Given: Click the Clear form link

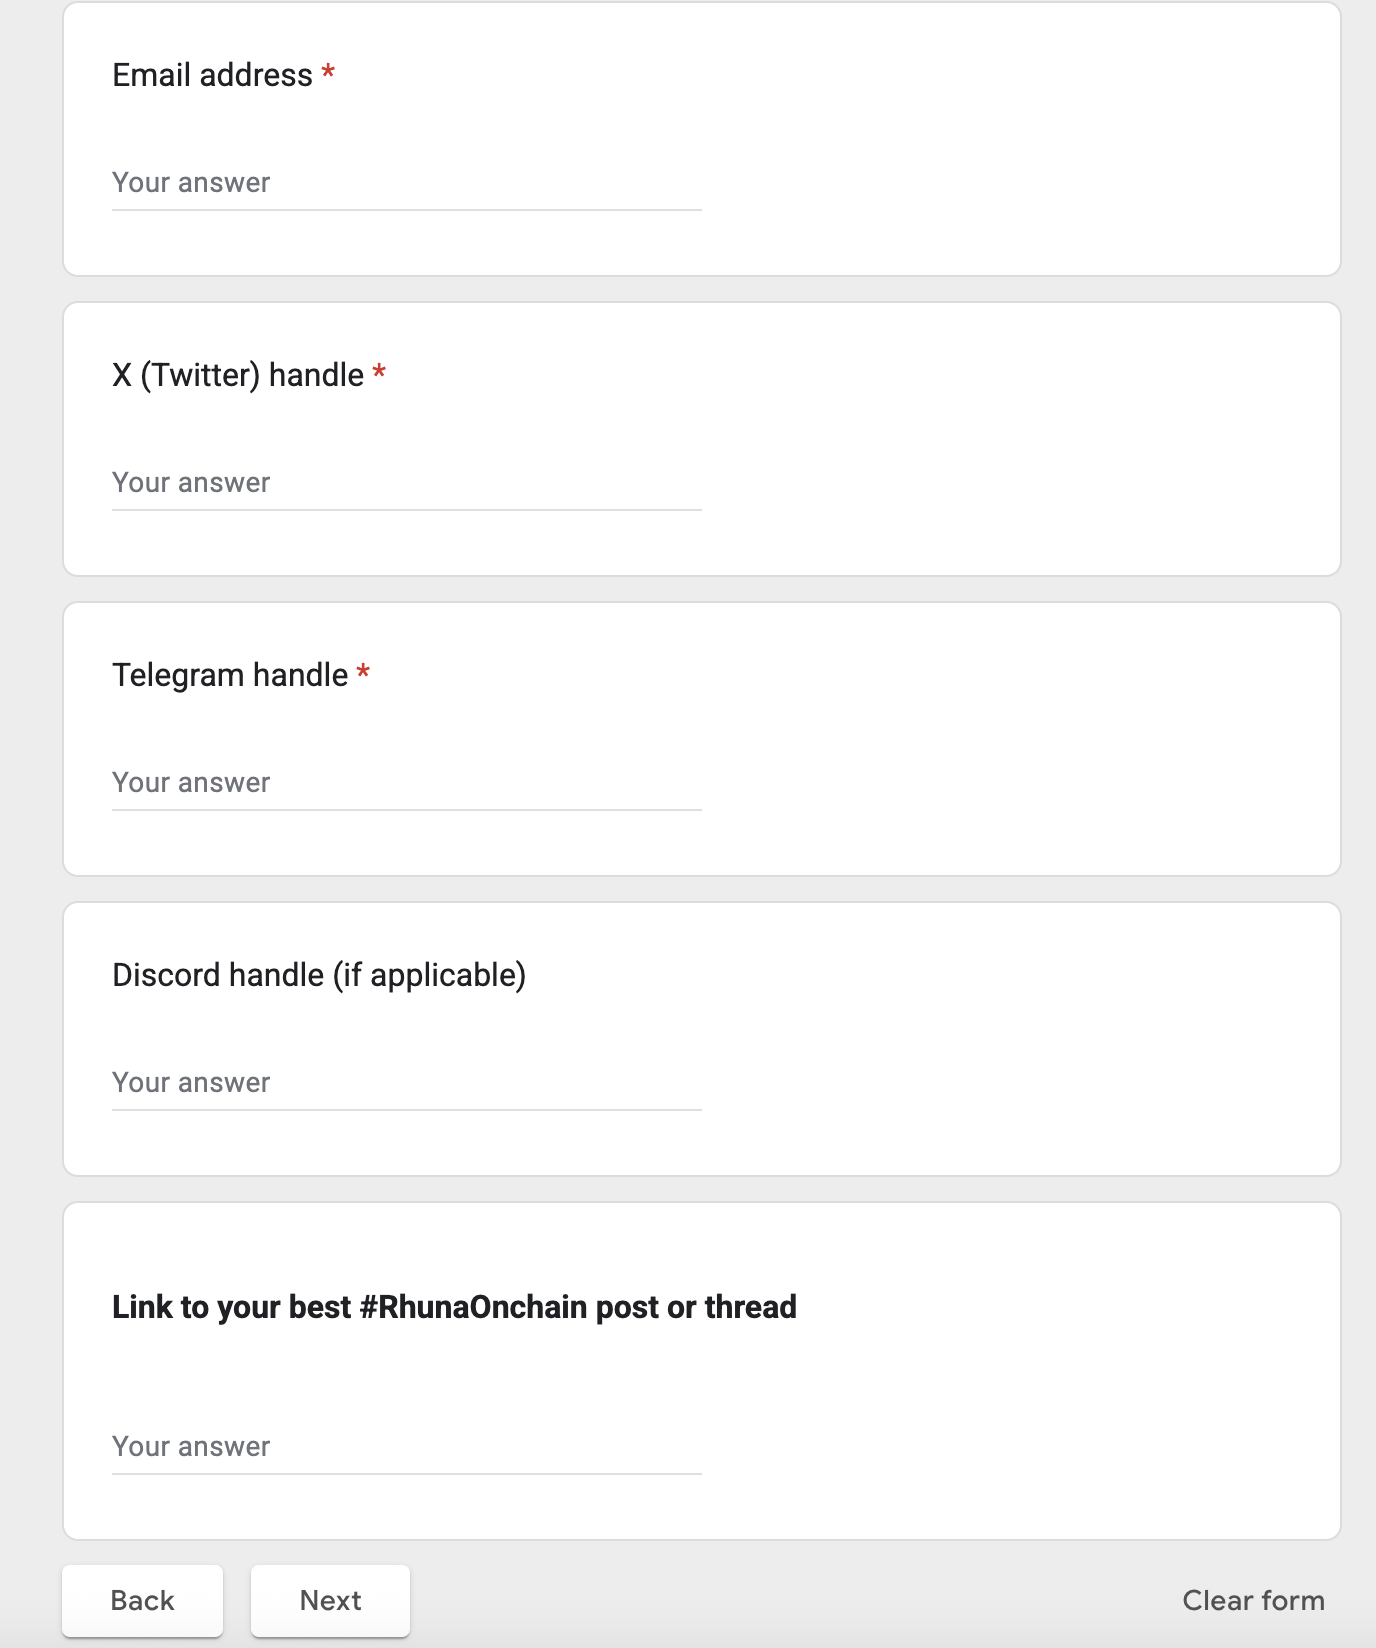Looking at the screenshot, I should pyautogui.click(x=1253, y=1600).
